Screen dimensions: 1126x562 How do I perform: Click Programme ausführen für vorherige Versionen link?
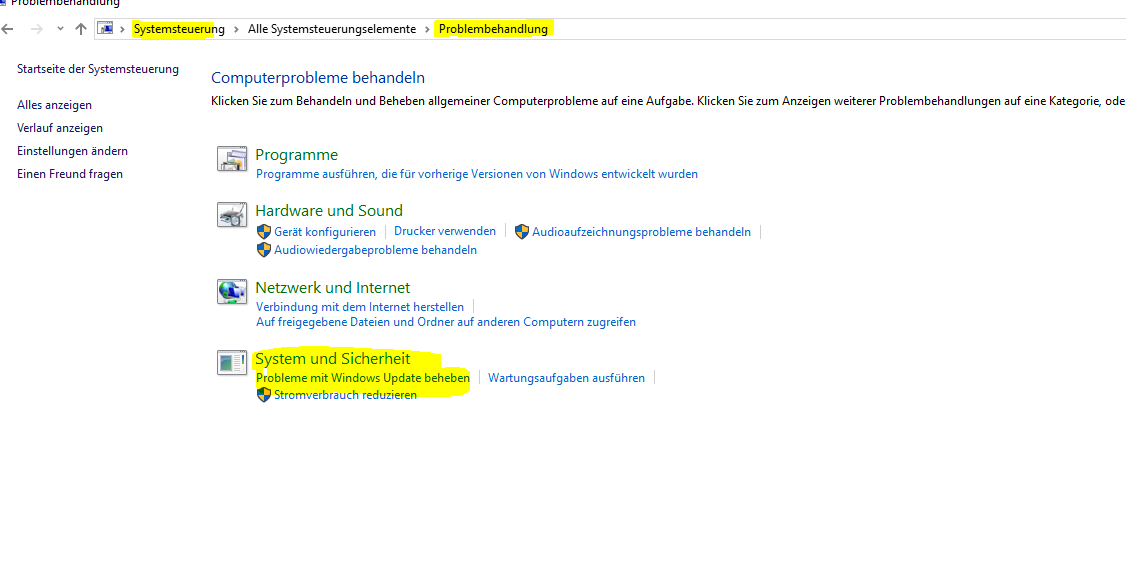[x=477, y=174]
